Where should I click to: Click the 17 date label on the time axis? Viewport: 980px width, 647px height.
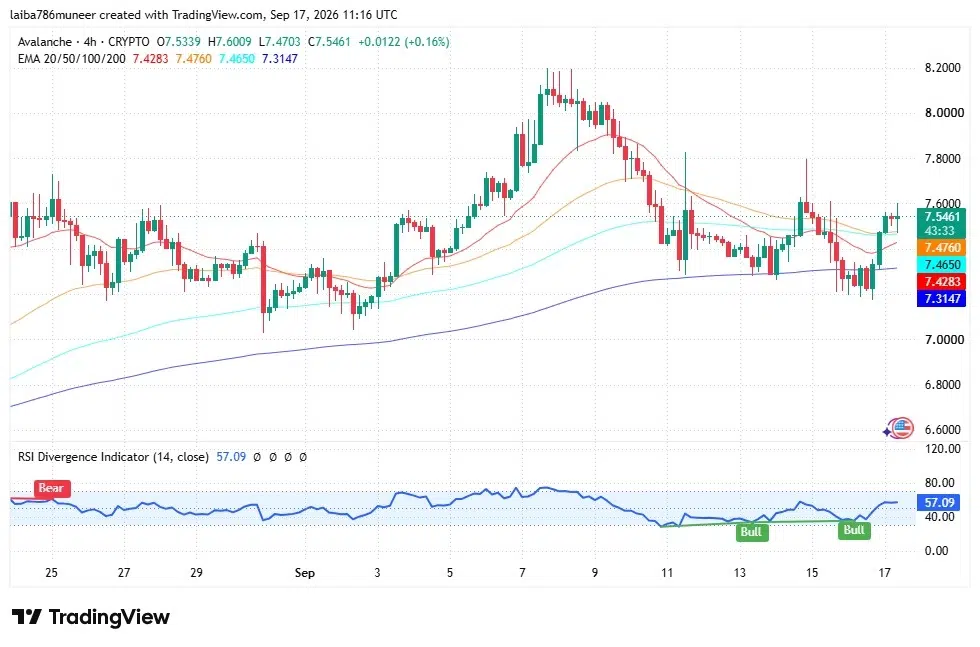pyautogui.click(x=884, y=573)
